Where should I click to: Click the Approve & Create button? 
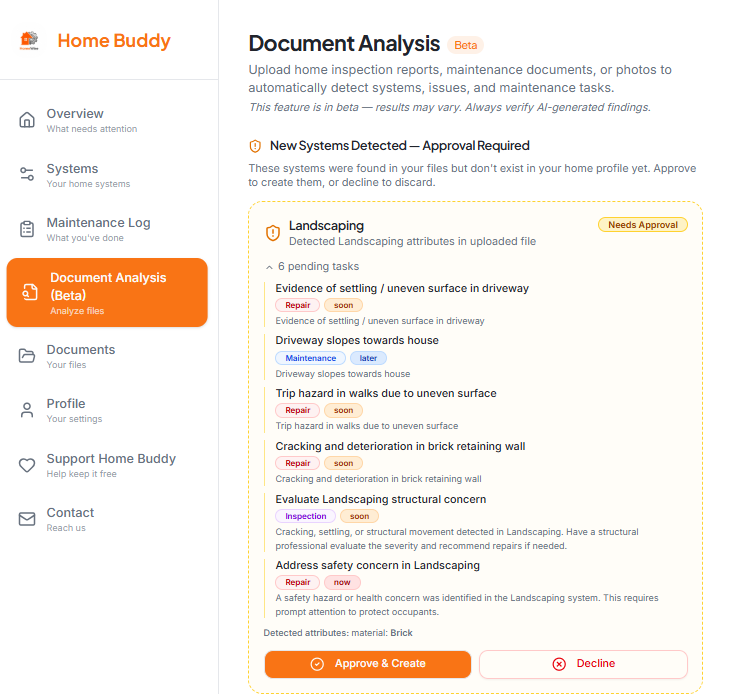[x=368, y=664]
